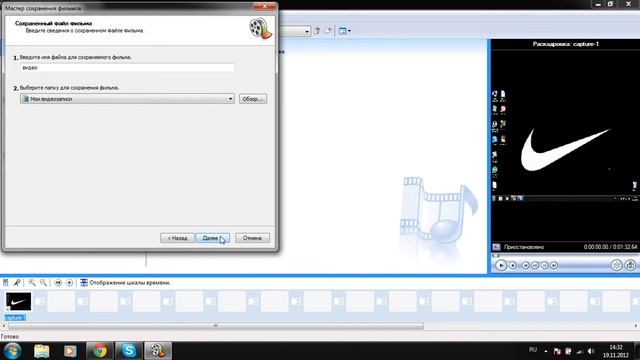
Task: Open Windows Media Player from the taskbar
Action: point(70,351)
